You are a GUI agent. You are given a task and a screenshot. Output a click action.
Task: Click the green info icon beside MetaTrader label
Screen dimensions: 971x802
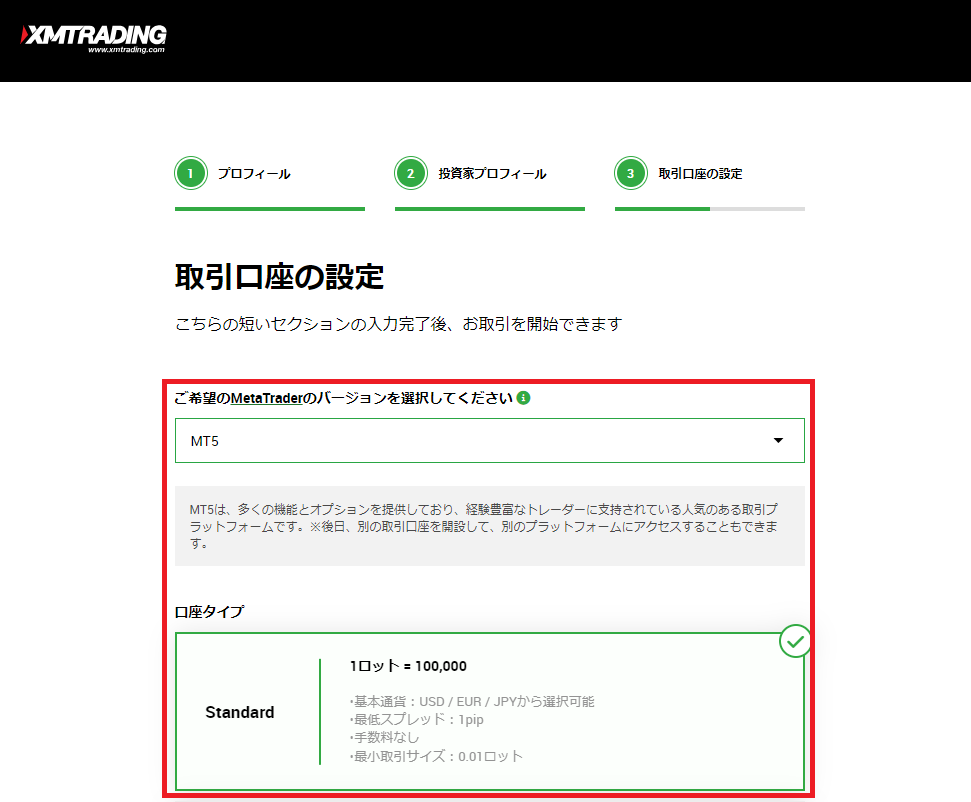point(523,398)
